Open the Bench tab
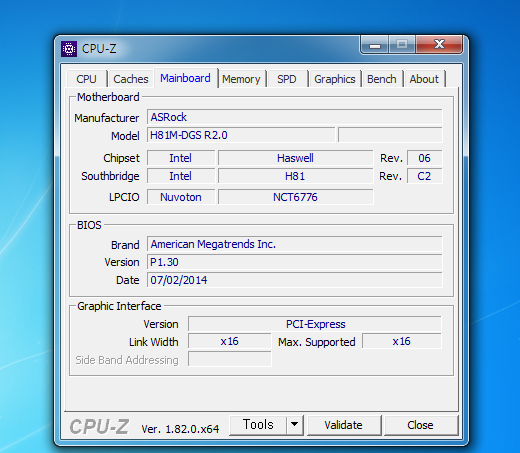This screenshot has height=453, width=520. pos(382,79)
